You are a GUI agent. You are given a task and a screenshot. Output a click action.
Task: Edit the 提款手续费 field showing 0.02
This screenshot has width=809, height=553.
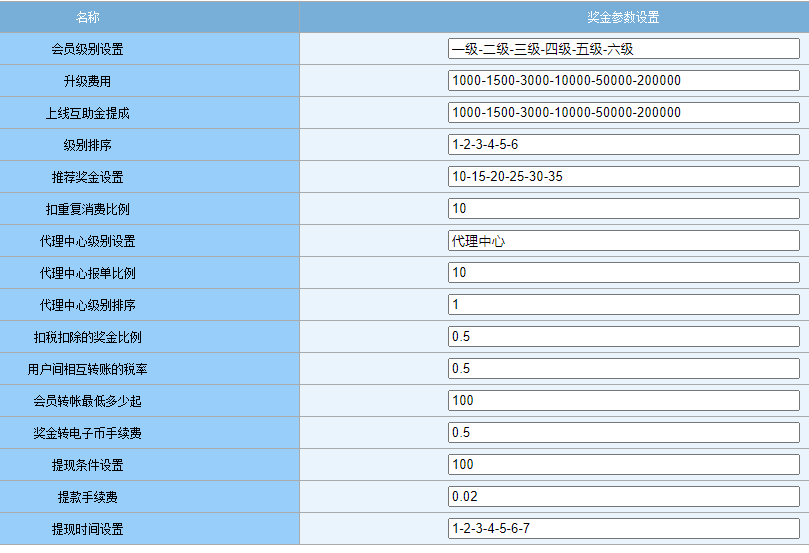[624, 497]
